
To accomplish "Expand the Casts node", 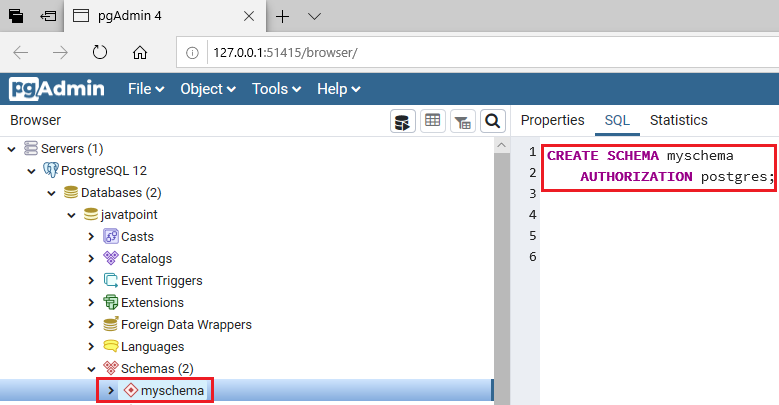I will [x=91, y=237].
